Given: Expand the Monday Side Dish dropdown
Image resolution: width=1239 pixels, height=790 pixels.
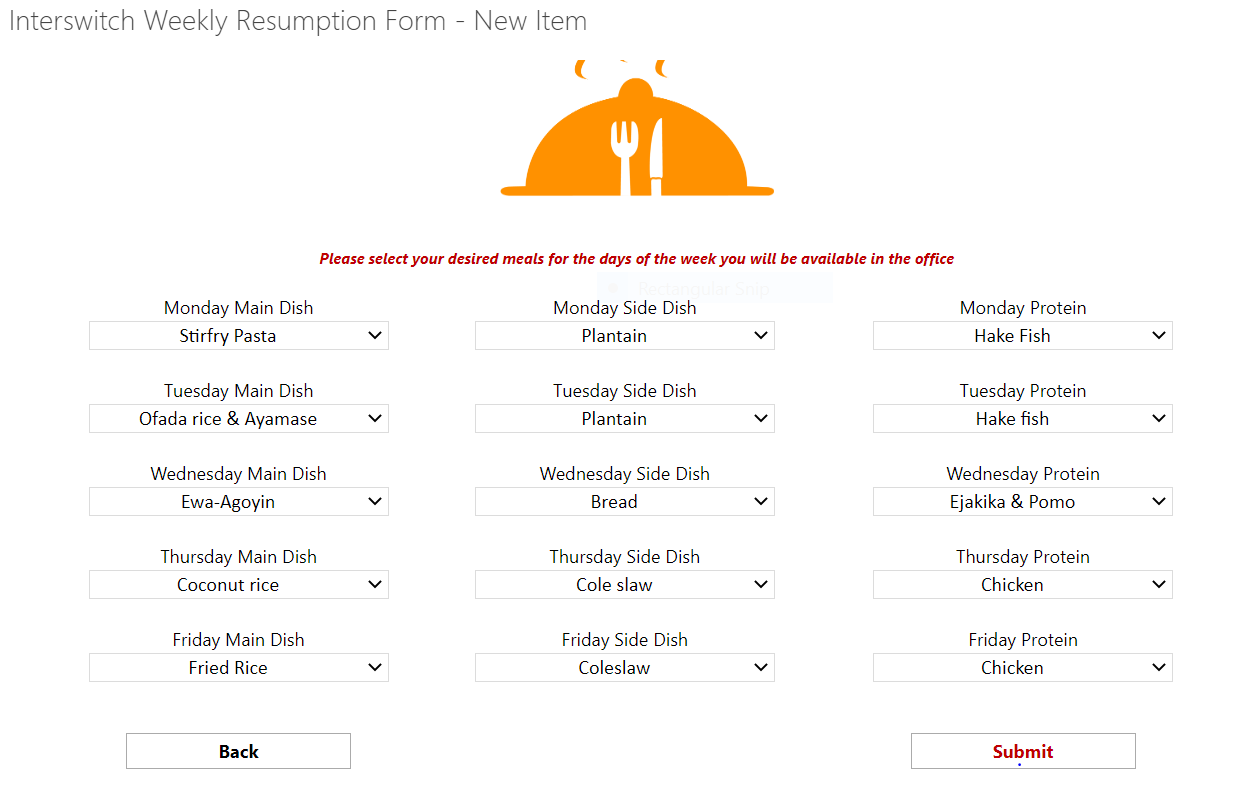Looking at the screenshot, I should point(624,336).
